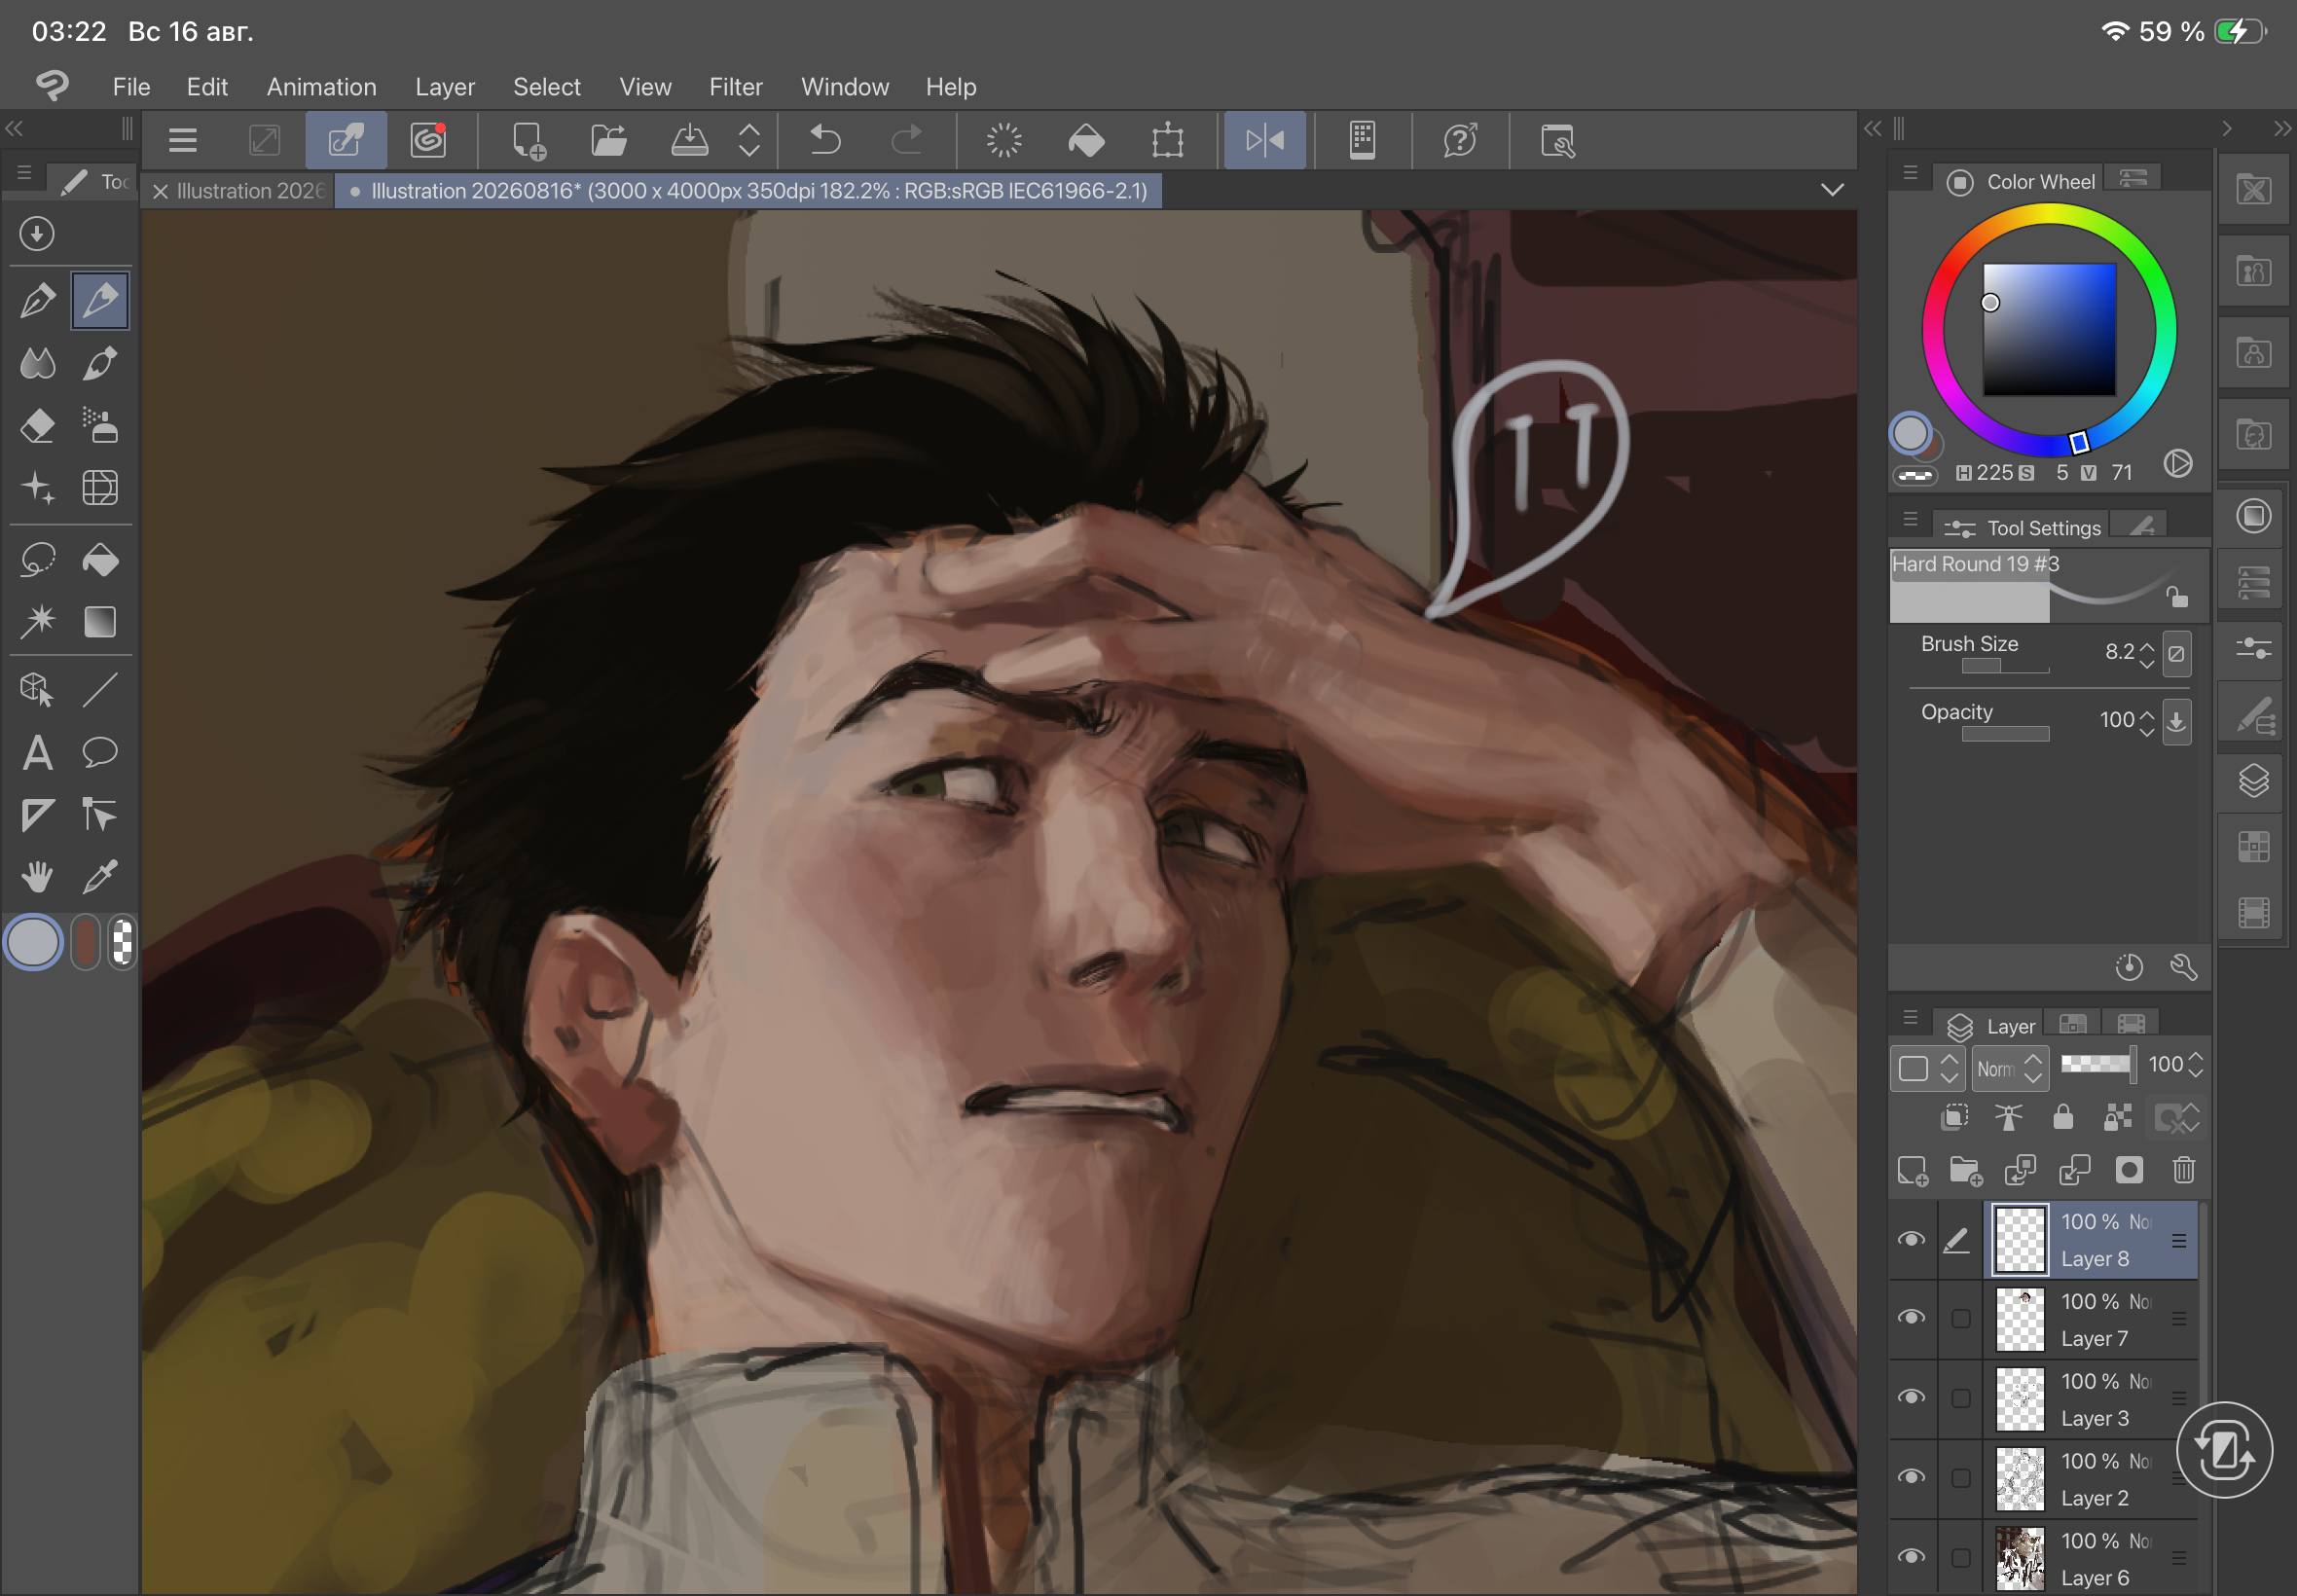Create new canvas from command bar
Screen dimensions: 2297x1596
pyautogui.click(x=528, y=140)
